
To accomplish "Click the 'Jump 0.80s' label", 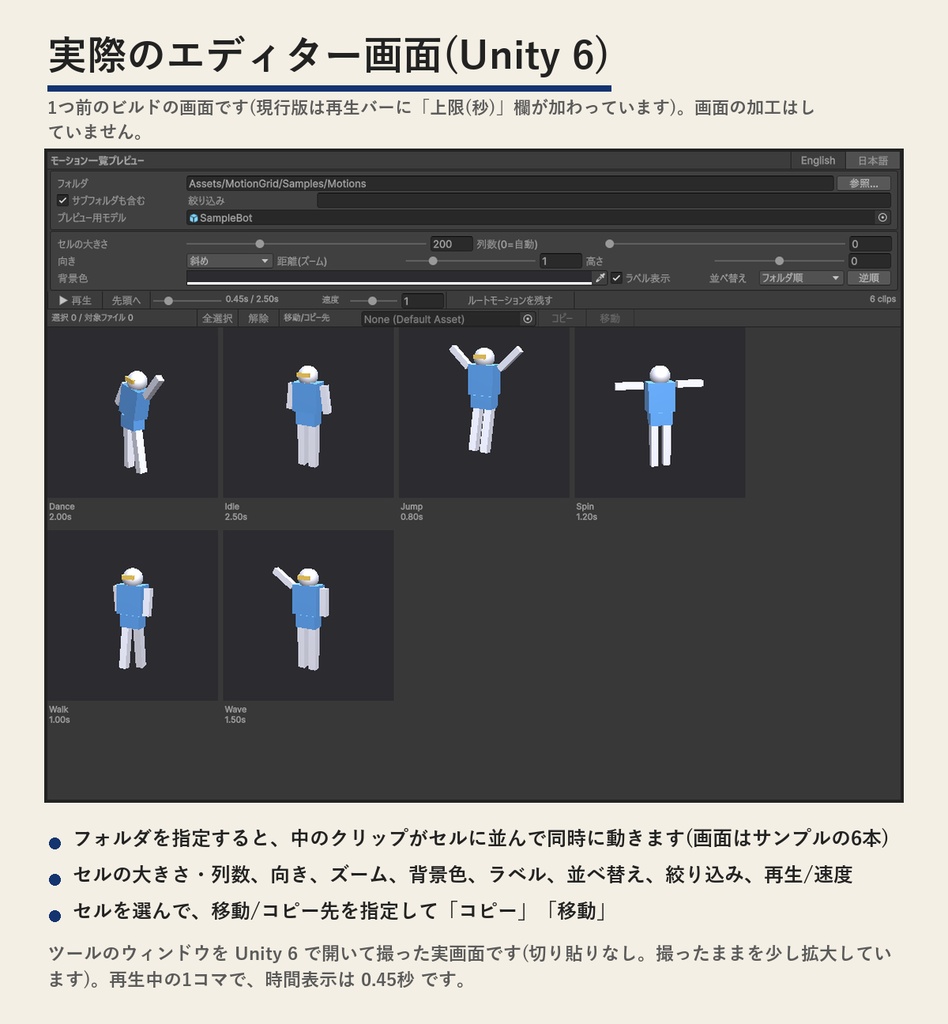I will (412, 511).
